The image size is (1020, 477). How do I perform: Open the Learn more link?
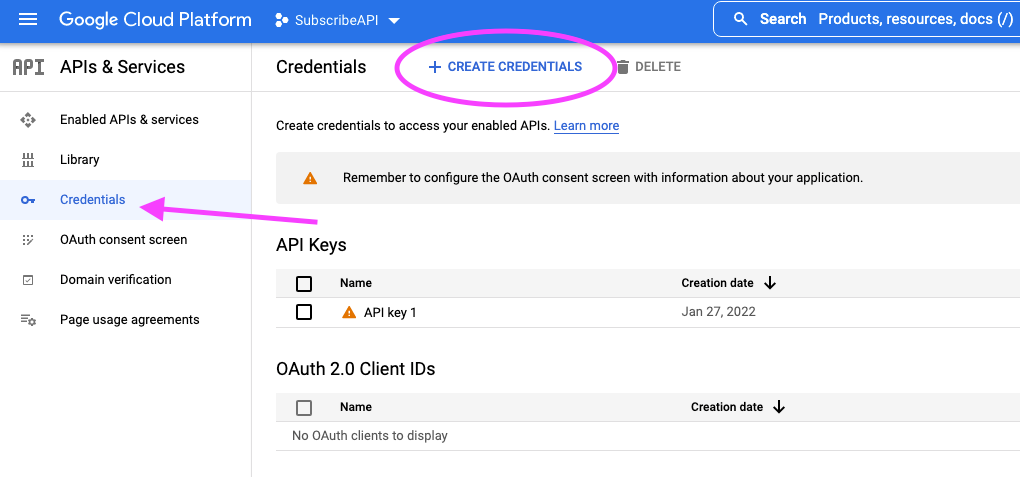point(586,126)
